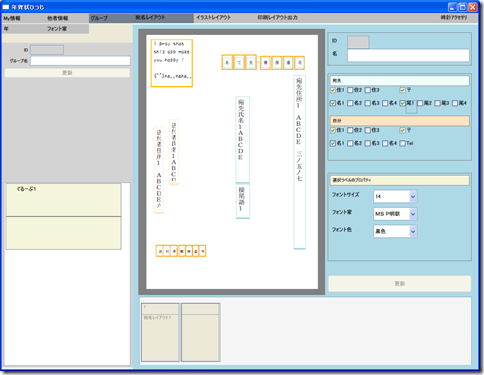The image size is (484, 375).
Task: Open the フォント家 dropdown showing MS P明朝
Action: point(395,214)
